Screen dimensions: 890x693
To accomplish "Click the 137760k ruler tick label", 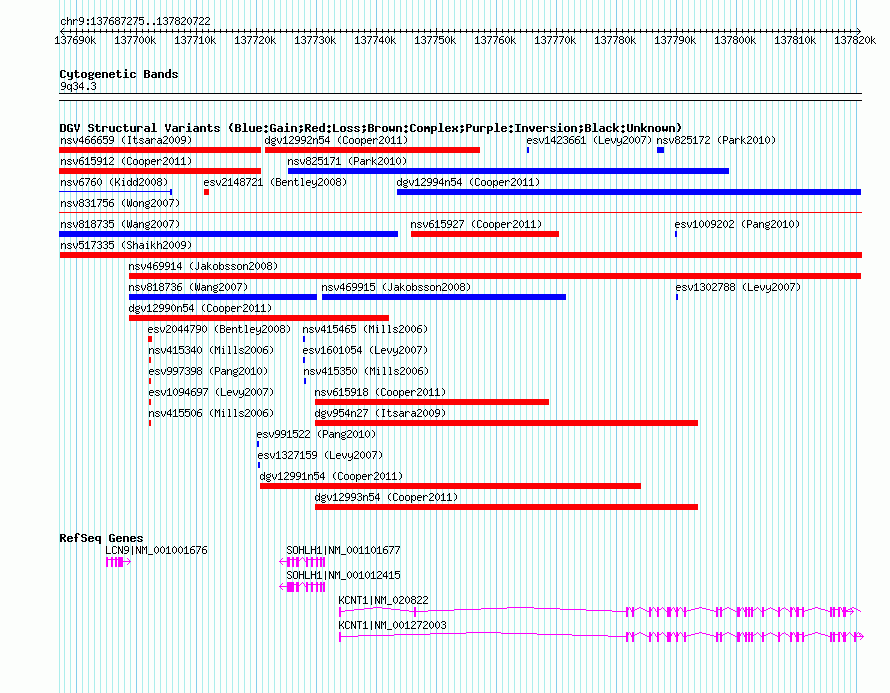I will (x=495, y=40).
